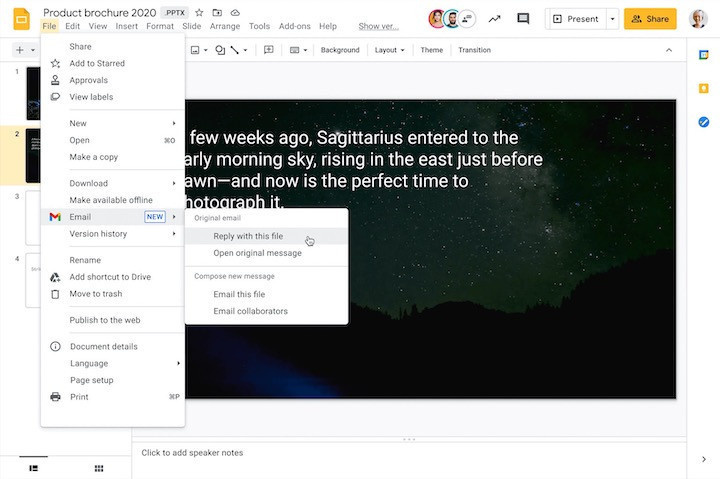Select the insert image toolbar icon
This screenshot has height=479, width=720.
(195, 50)
